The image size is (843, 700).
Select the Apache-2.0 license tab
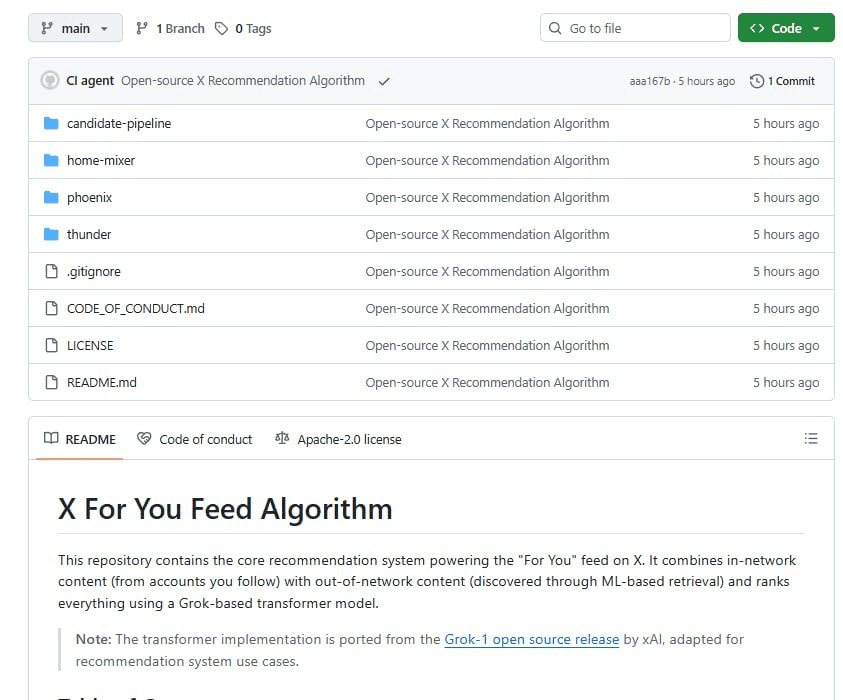click(338, 439)
